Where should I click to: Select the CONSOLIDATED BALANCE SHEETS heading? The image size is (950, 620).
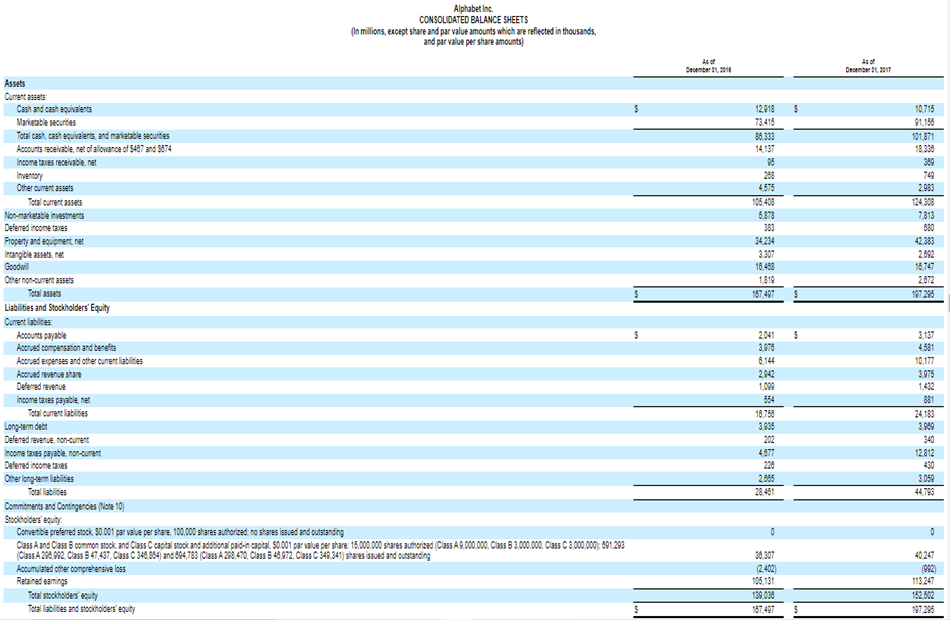(475, 22)
